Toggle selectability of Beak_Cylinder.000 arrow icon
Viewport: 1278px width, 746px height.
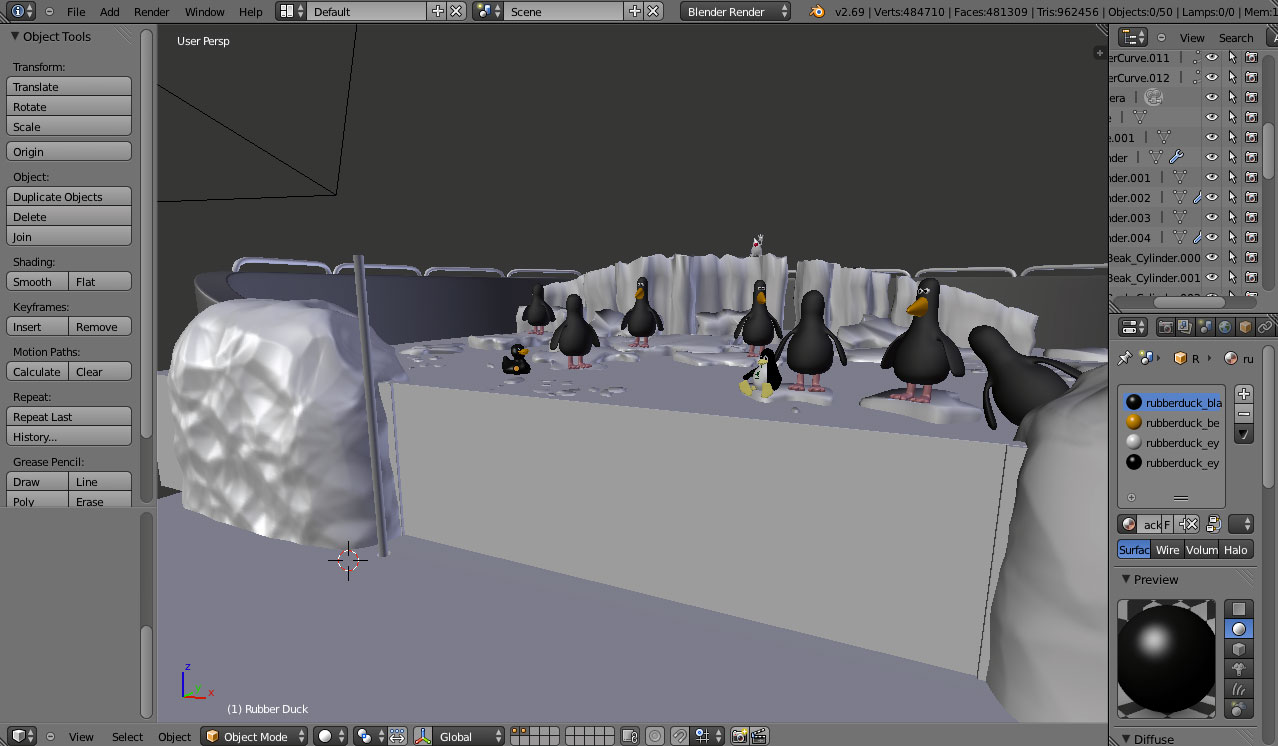[1232, 258]
